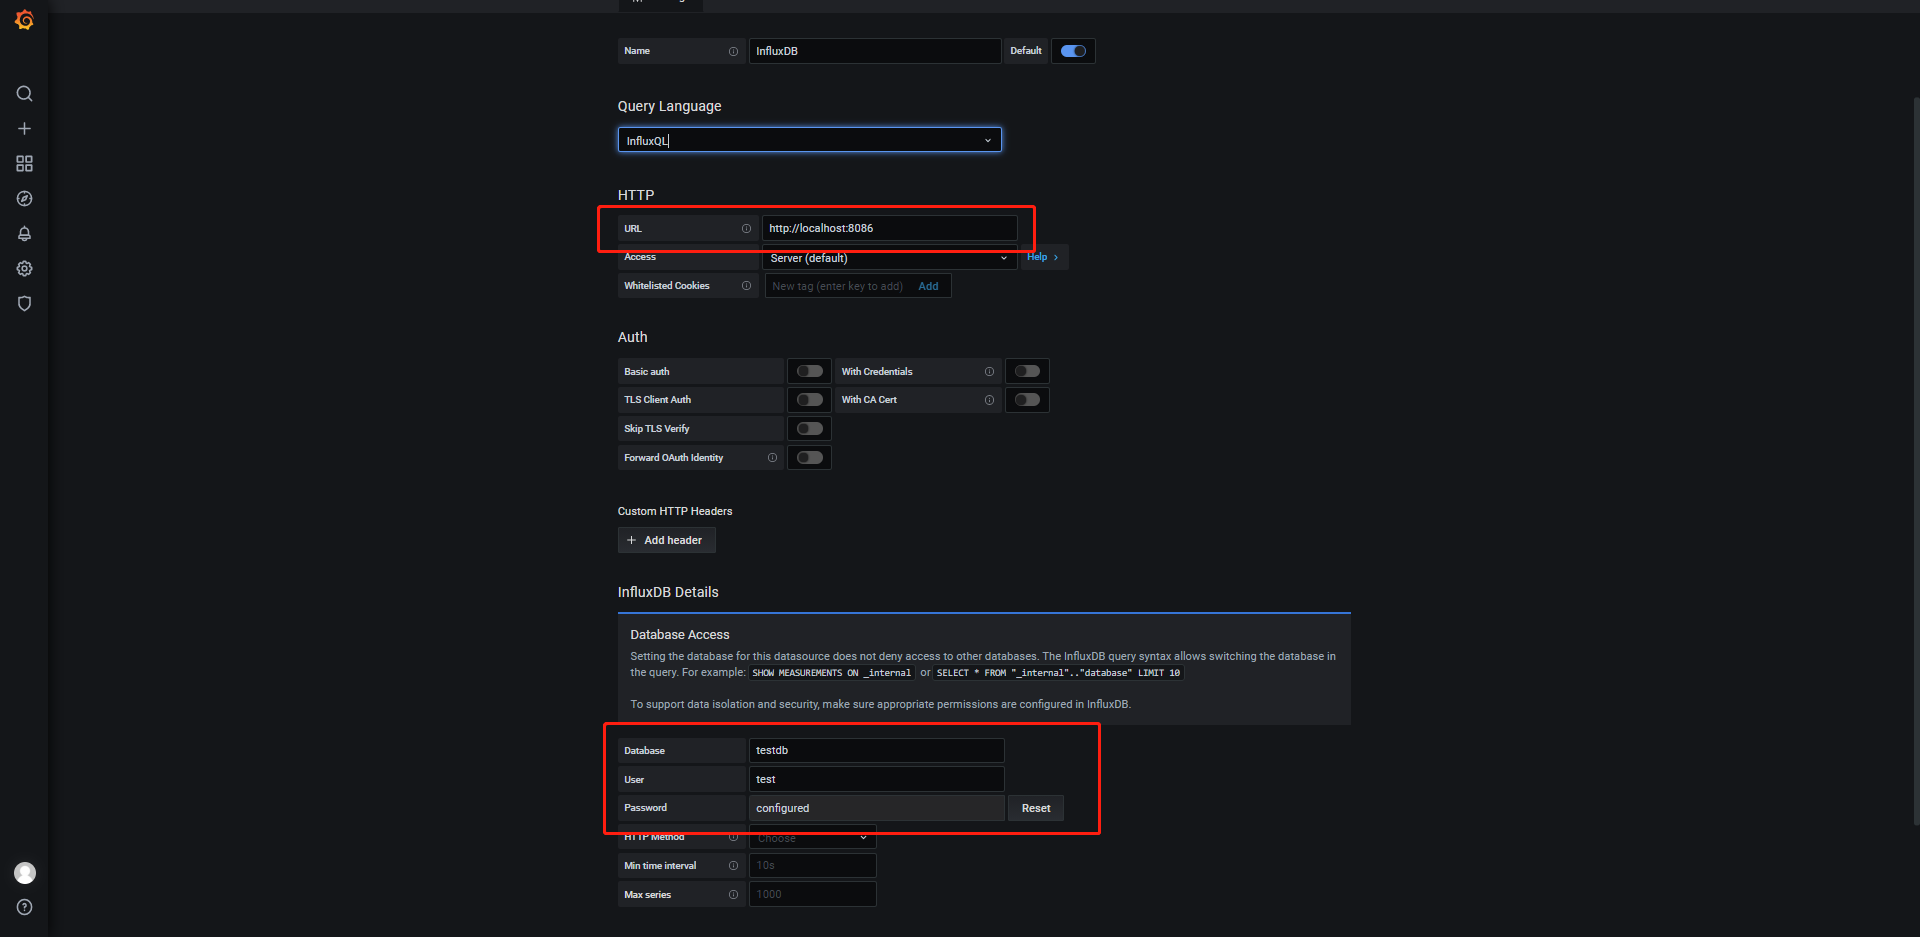Open the Help question mark icon
Viewport: 1920px width, 937px height.
tap(24, 908)
